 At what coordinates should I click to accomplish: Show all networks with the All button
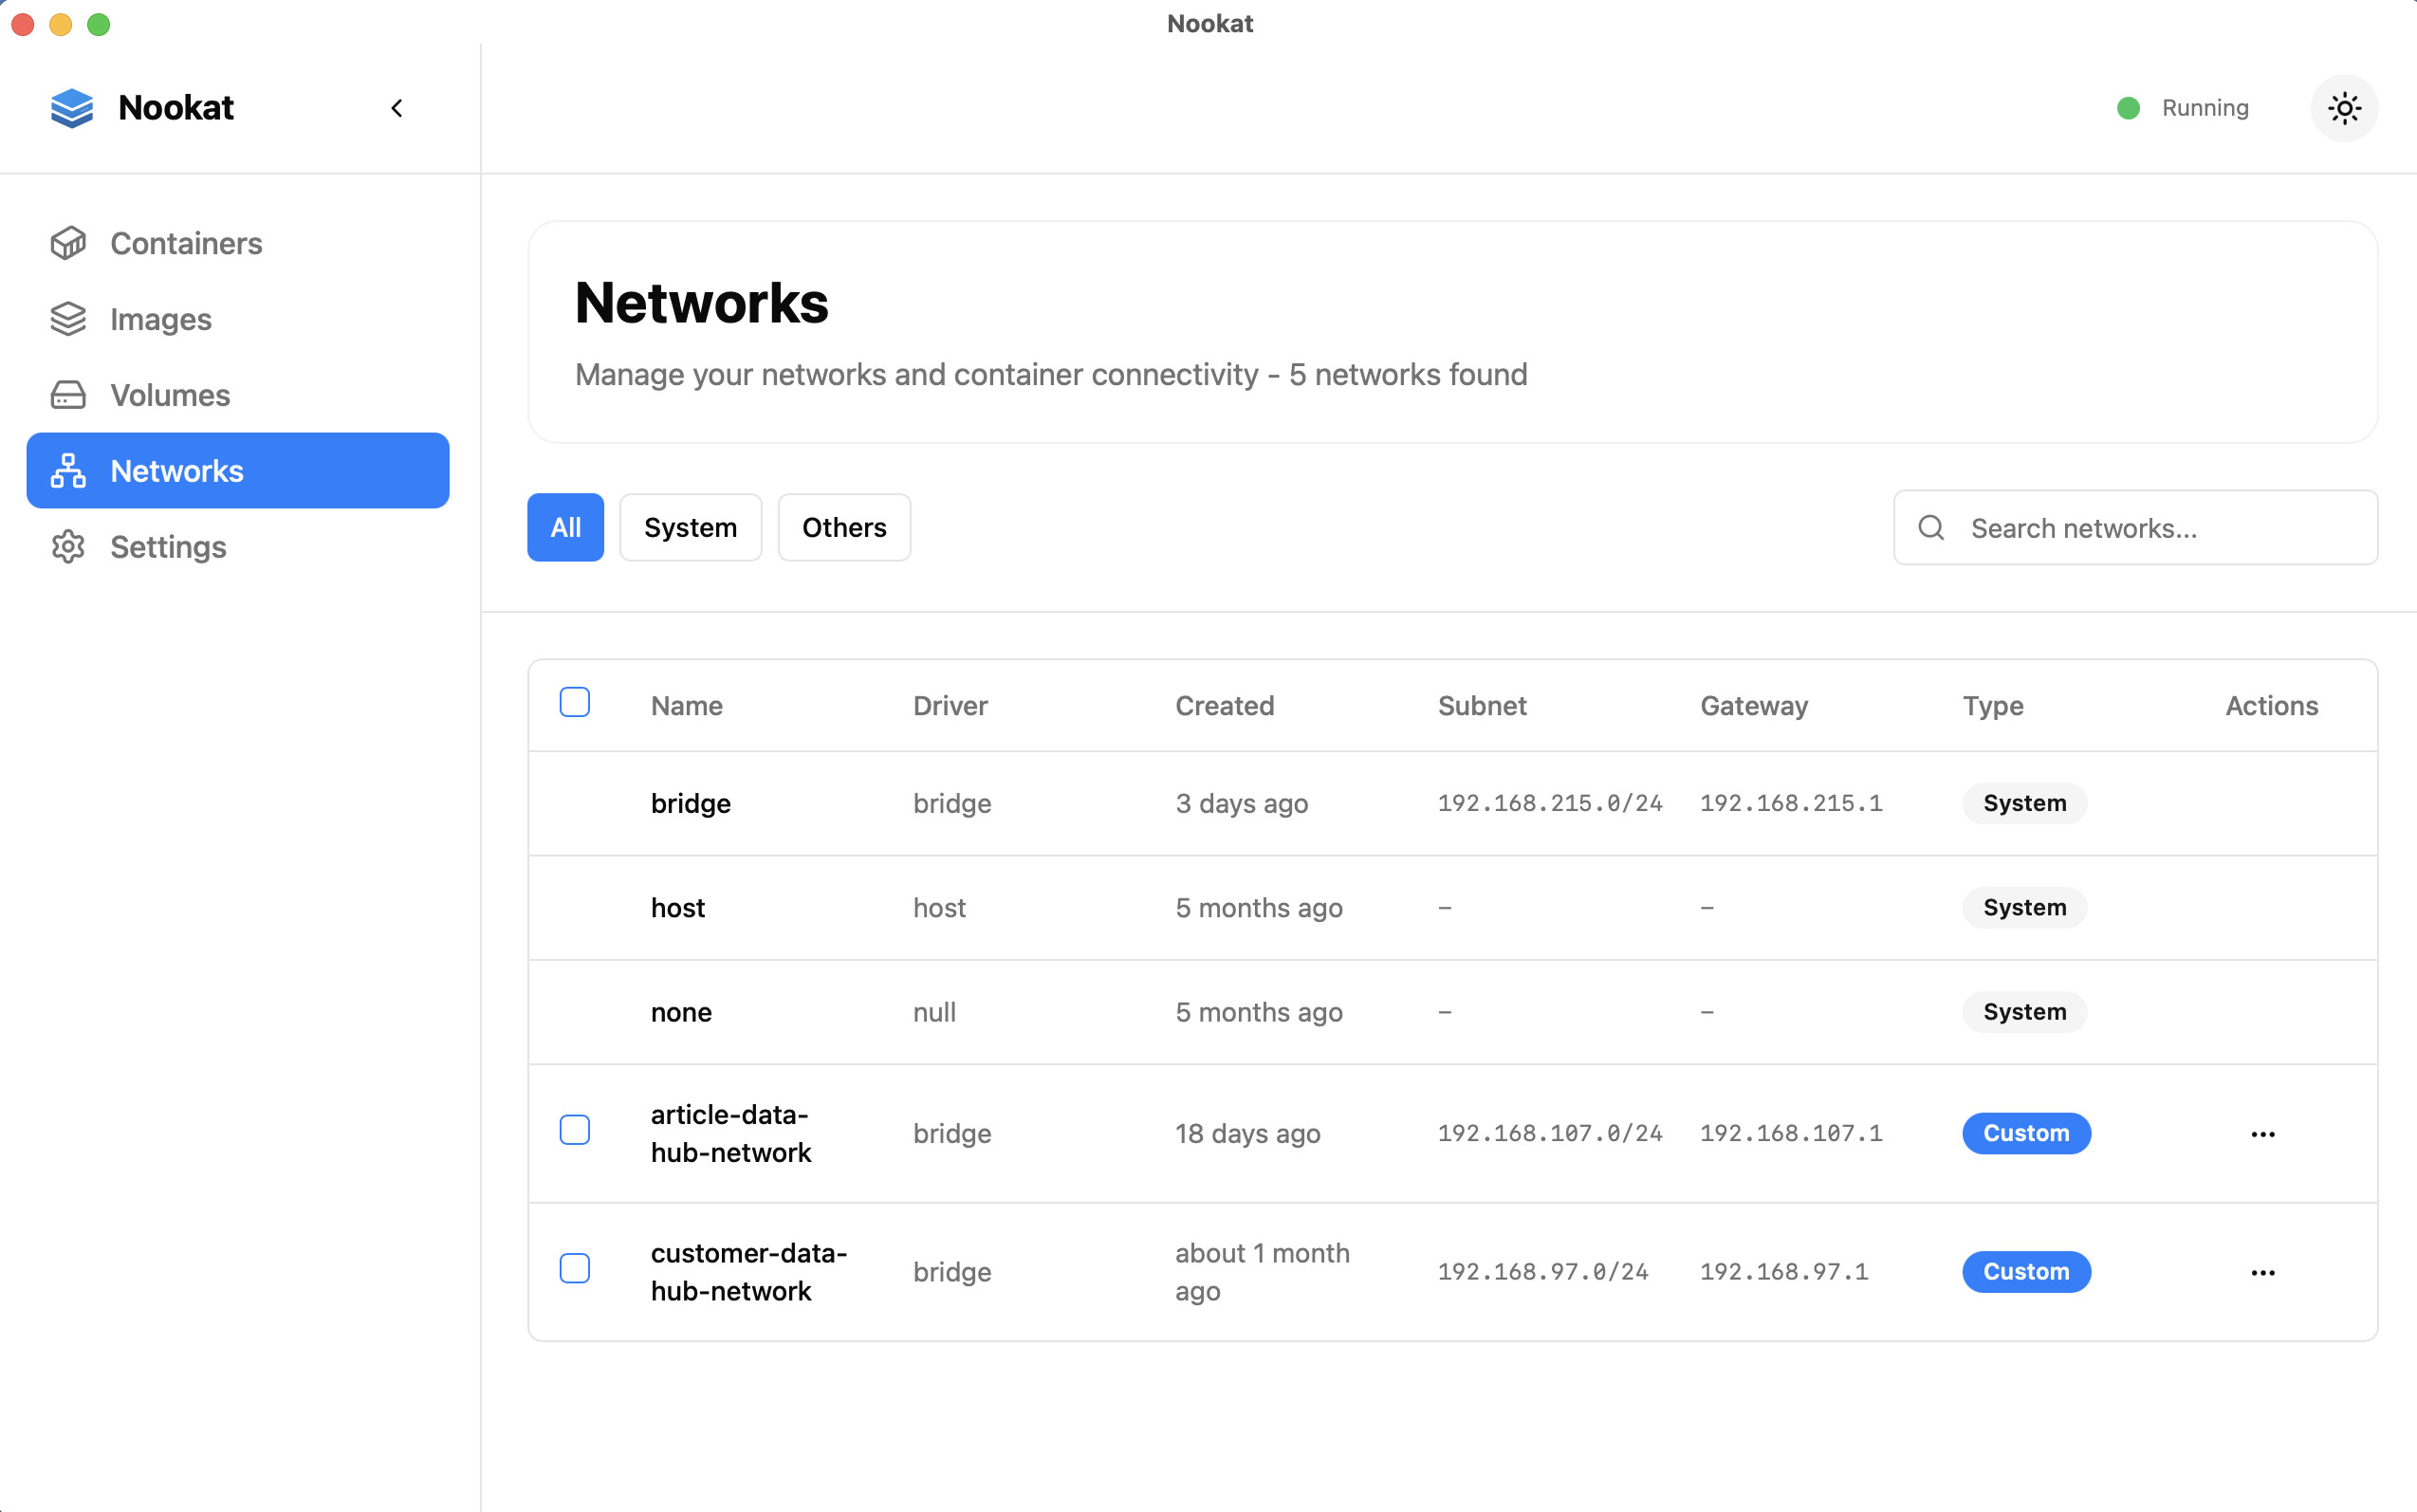pos(565,528)
